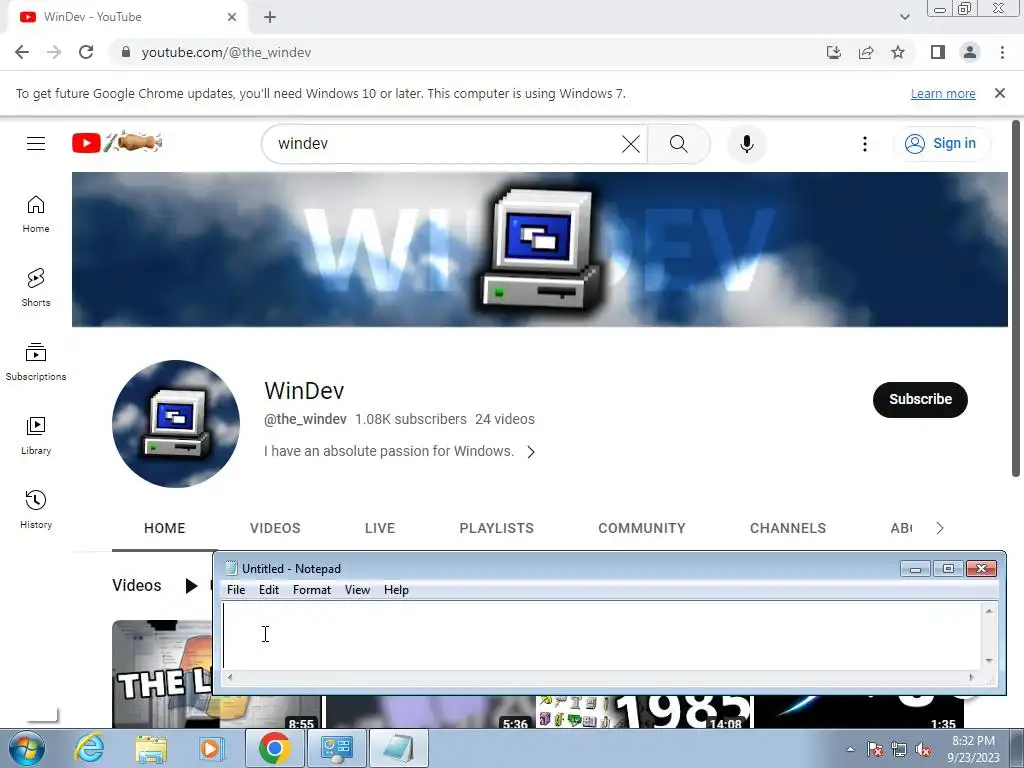Open the 8:55 video thumbnail
This screenshot has height=768, width=1024.
[216, 674]
